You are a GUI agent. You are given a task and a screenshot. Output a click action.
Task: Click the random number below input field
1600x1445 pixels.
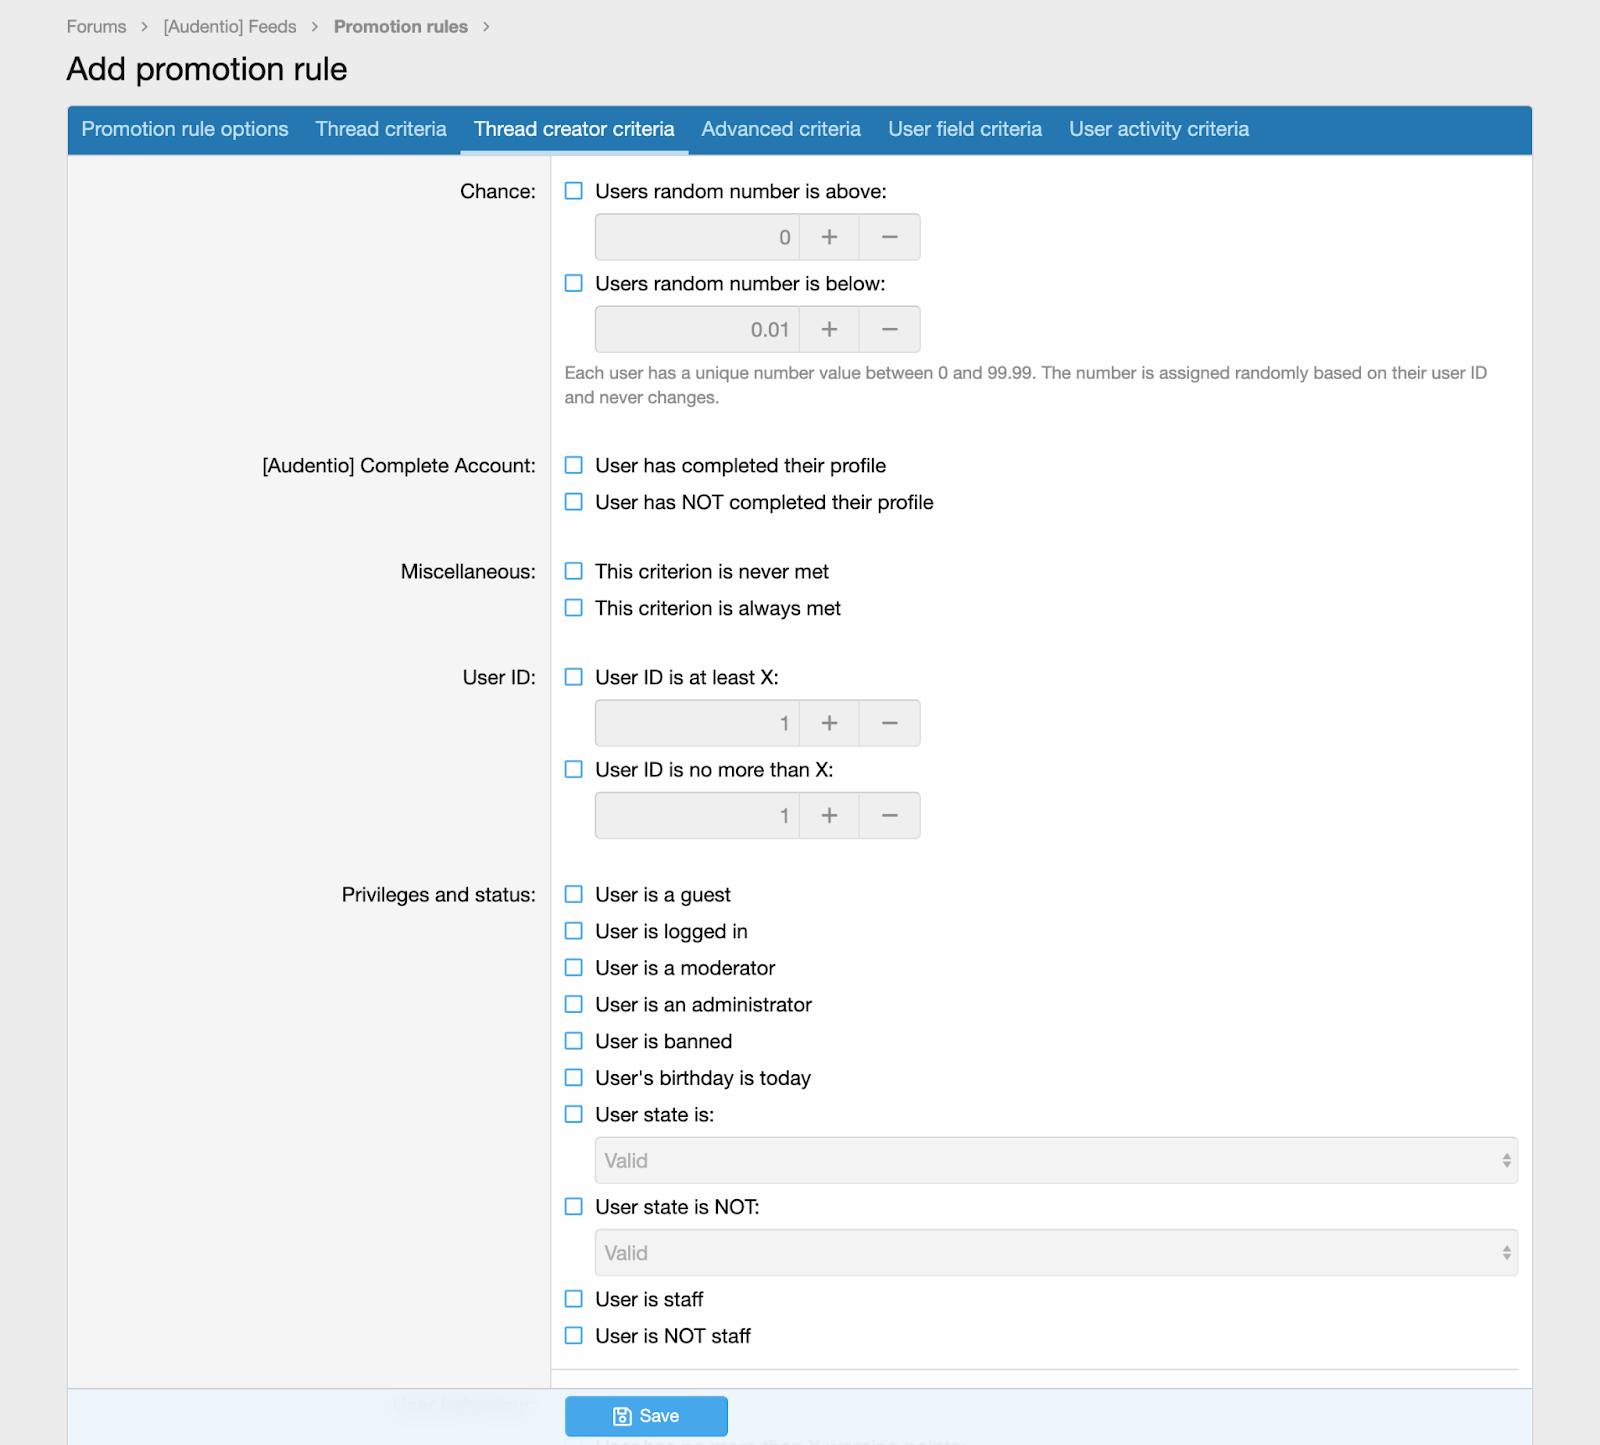(696, 329)
